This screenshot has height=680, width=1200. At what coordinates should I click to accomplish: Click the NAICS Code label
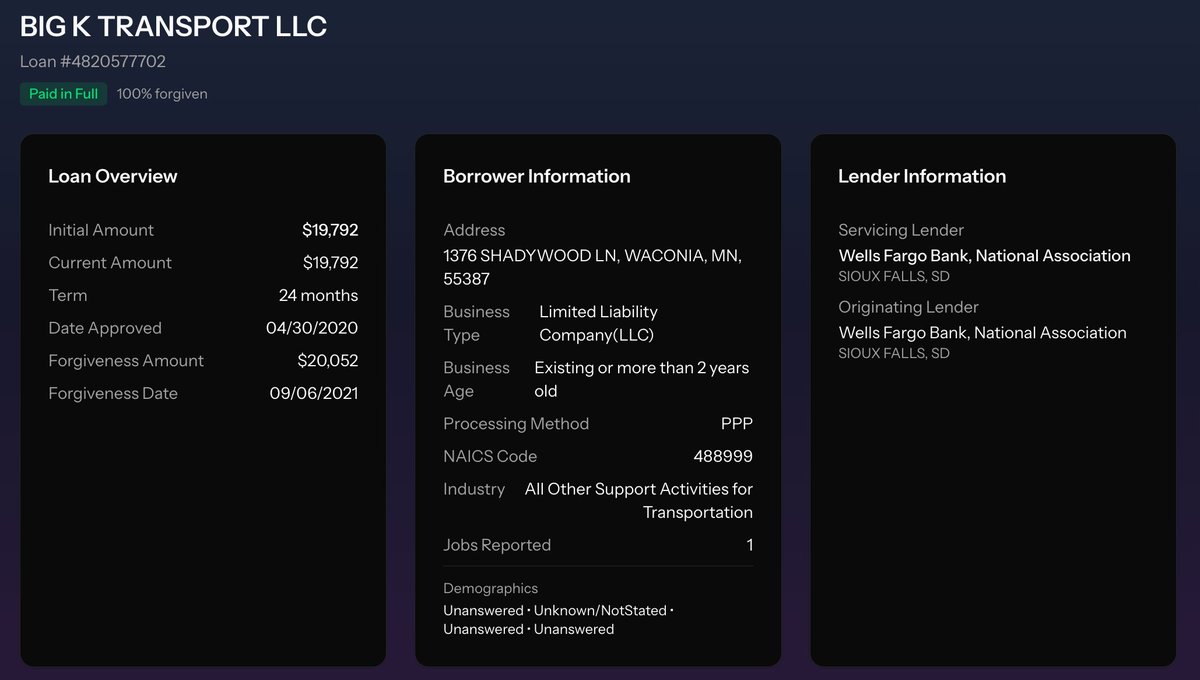tap(490, 457)
